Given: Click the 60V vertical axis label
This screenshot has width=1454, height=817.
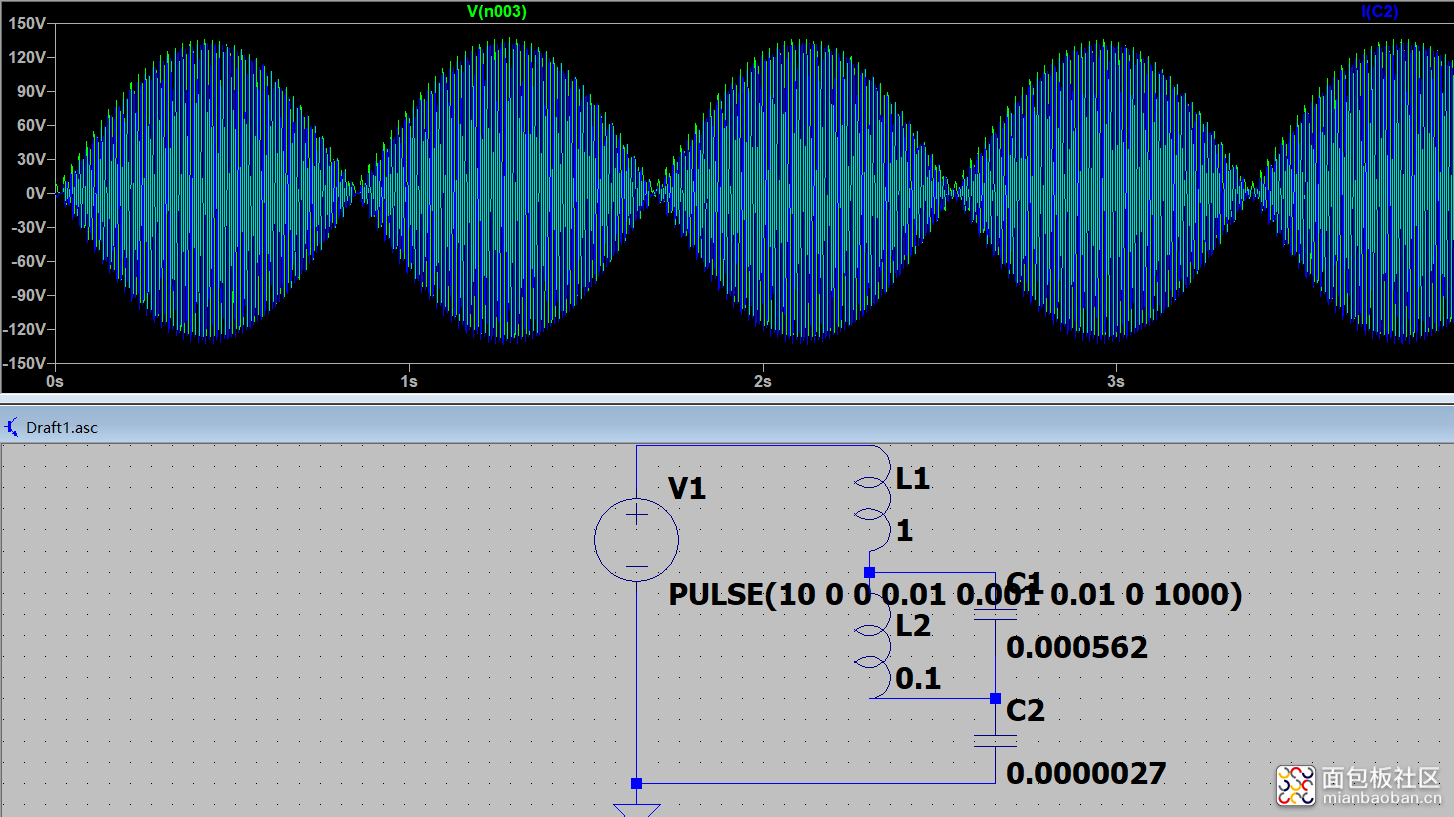Looking at the screenshot, I should click(x=32, y=125).
